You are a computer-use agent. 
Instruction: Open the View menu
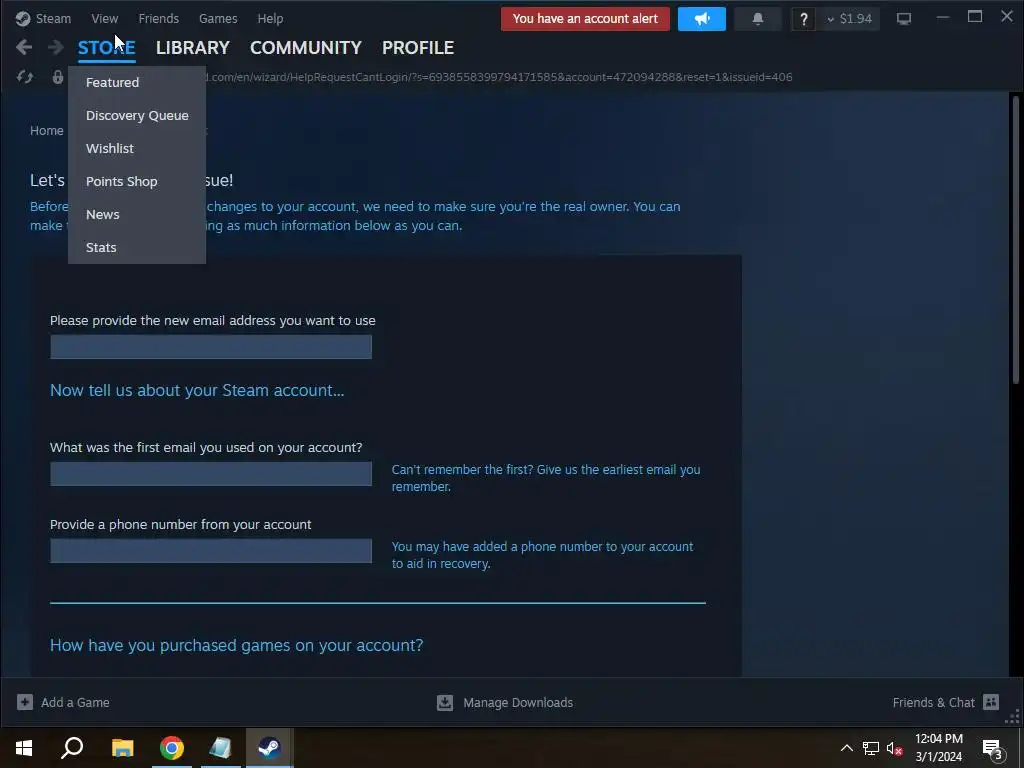click(x=104, y=18)
